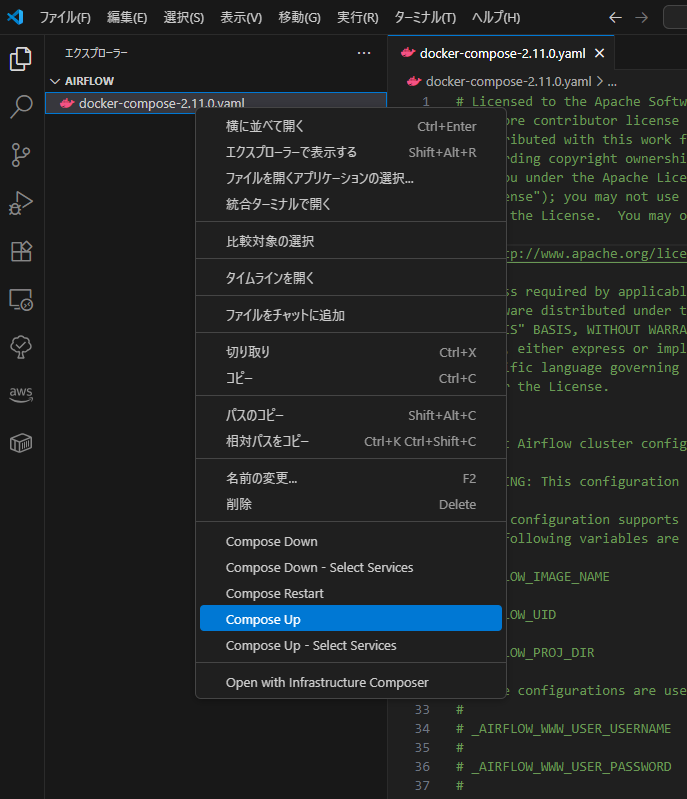Open the ヘルプ(H) menu
Viewport: 687px width, 799px height.
click(495, 18)
